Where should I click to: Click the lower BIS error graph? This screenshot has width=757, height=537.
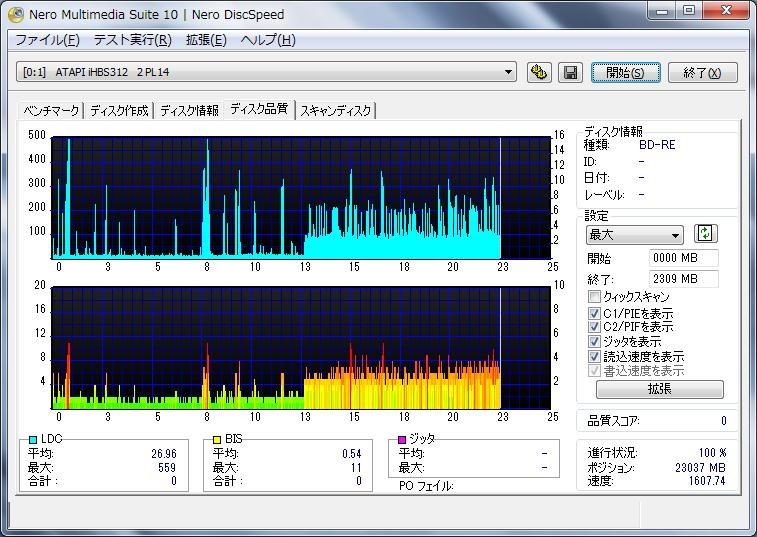click(301, 348)
